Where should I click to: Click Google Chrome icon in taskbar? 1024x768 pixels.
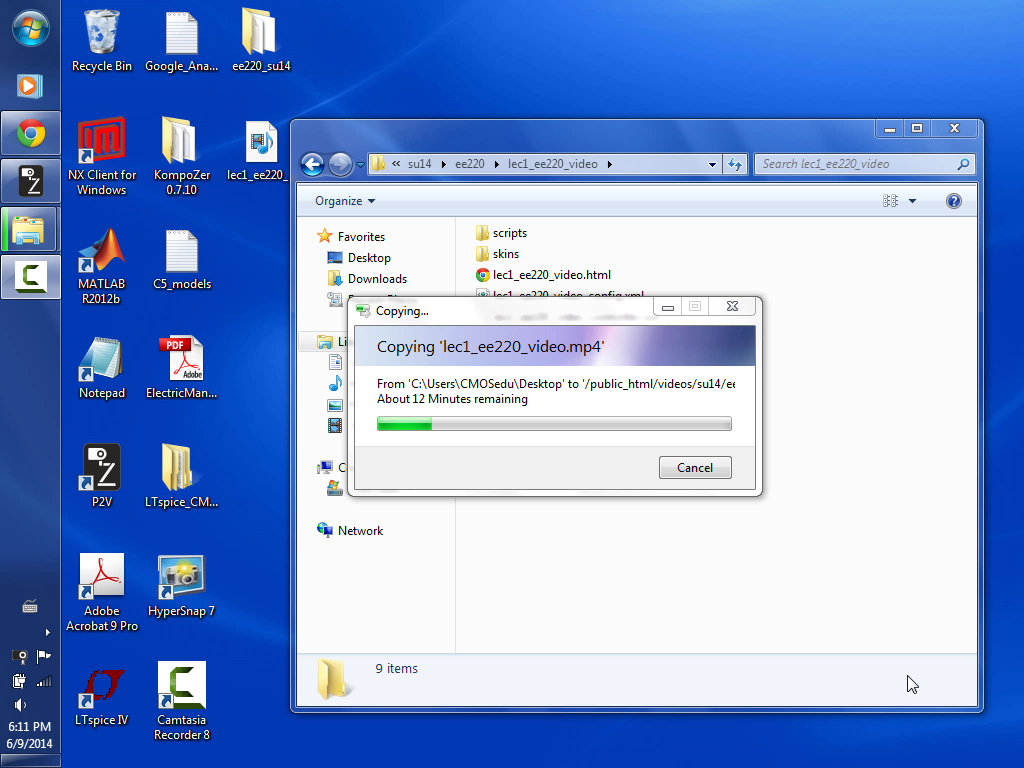[x=30, y=133]
